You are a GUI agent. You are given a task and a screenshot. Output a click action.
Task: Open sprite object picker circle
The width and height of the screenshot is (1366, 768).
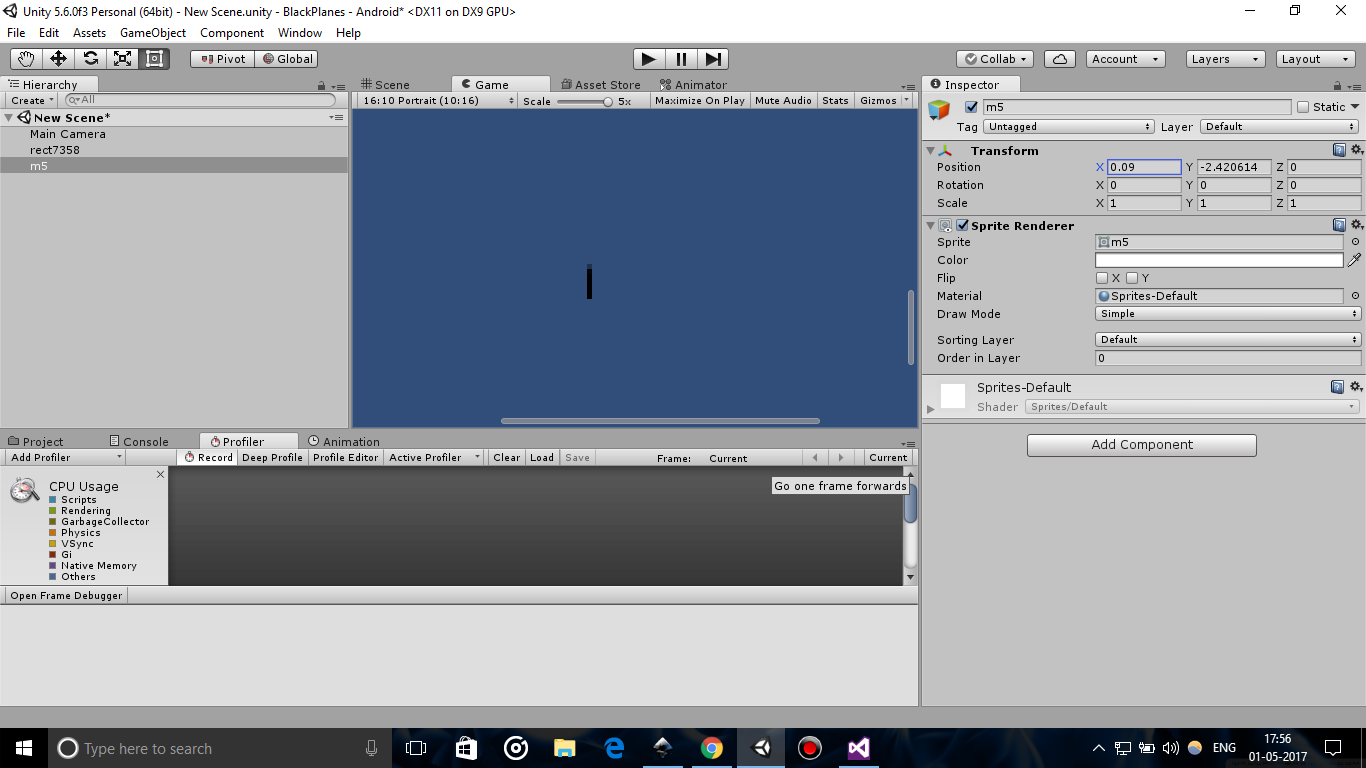[x=1355, y=242]
